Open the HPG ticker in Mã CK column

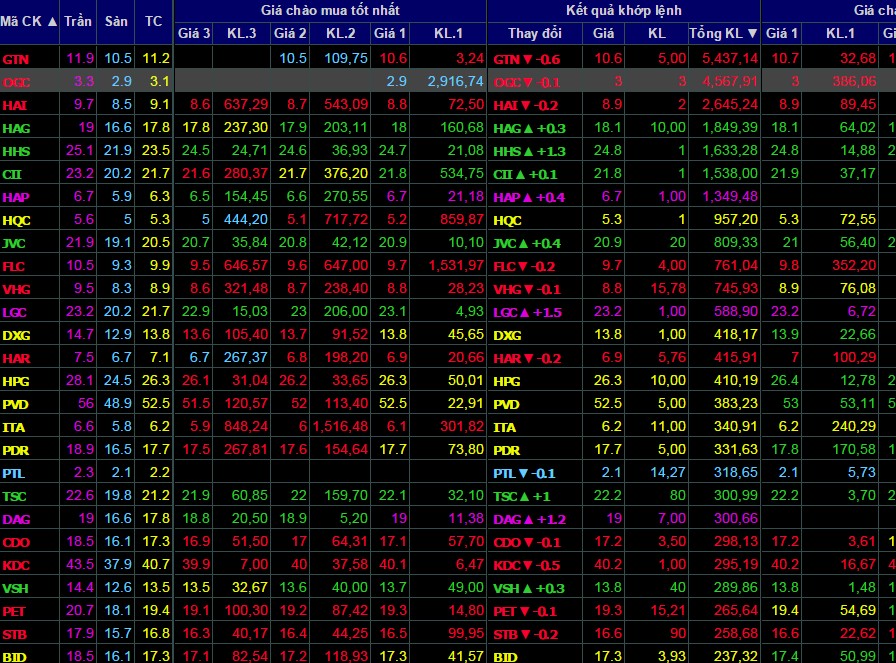[16, 381]
